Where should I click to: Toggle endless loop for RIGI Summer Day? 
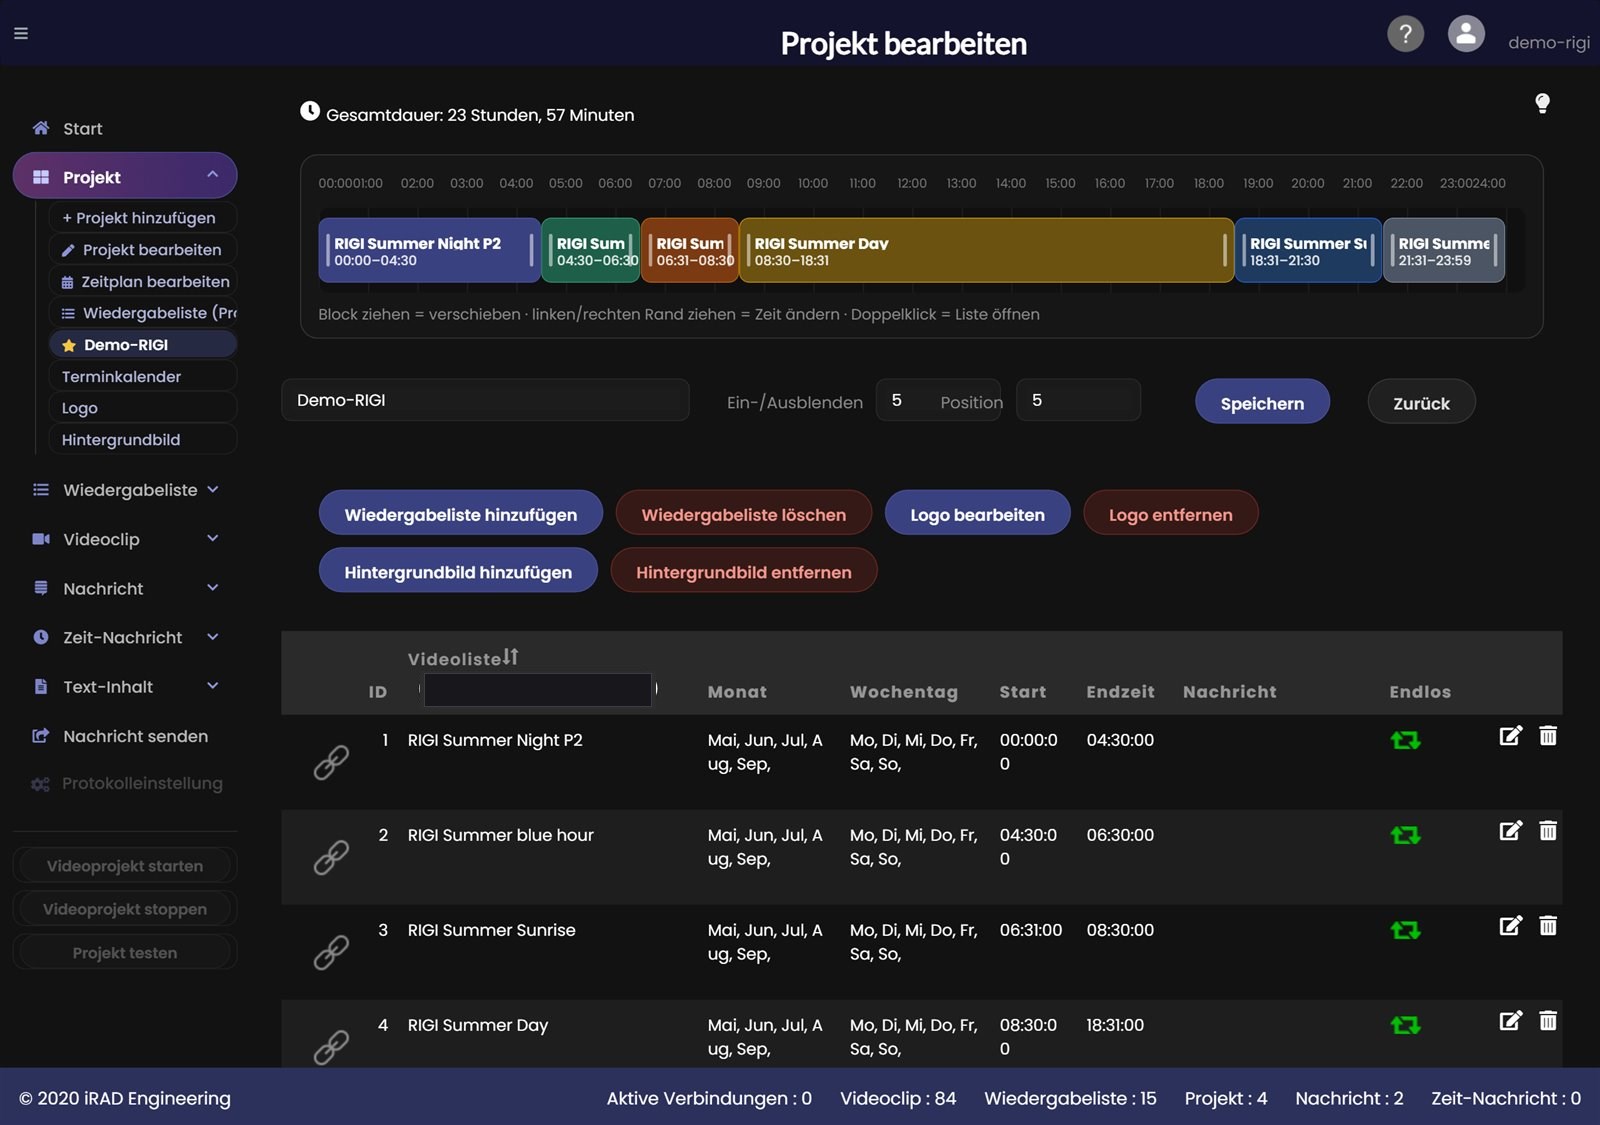[1405, 1026]
